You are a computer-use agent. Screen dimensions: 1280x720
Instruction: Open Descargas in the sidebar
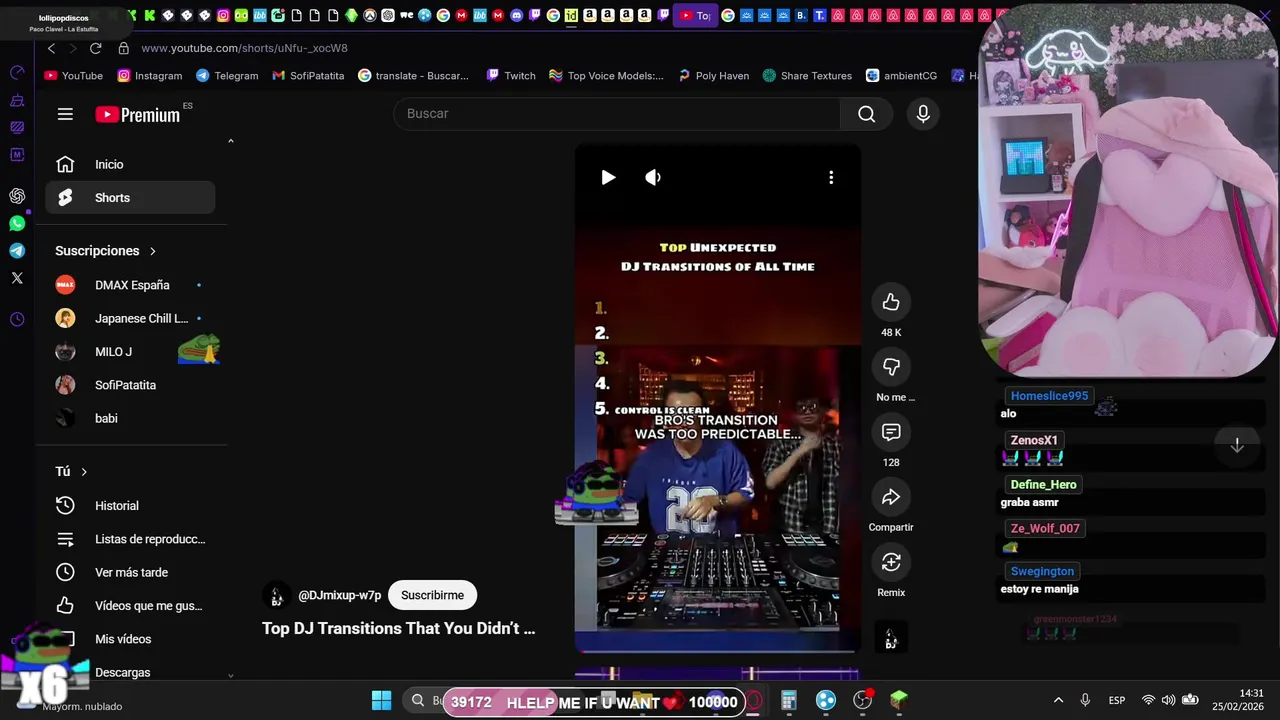(x=130, y=672)
